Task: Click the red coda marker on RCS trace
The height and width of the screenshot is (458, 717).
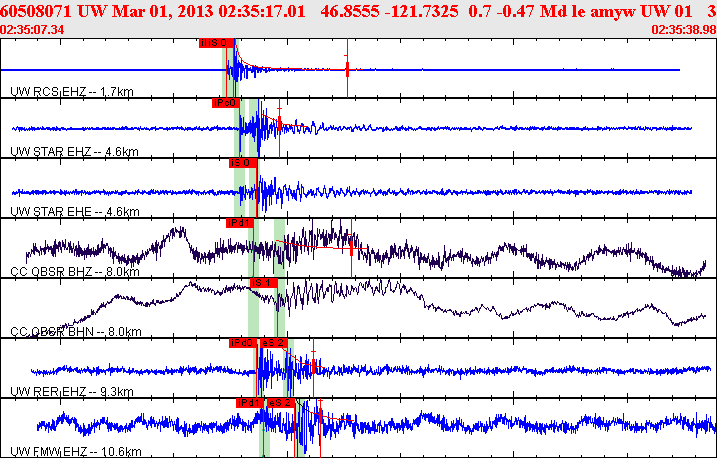Action: coord(346,70)
